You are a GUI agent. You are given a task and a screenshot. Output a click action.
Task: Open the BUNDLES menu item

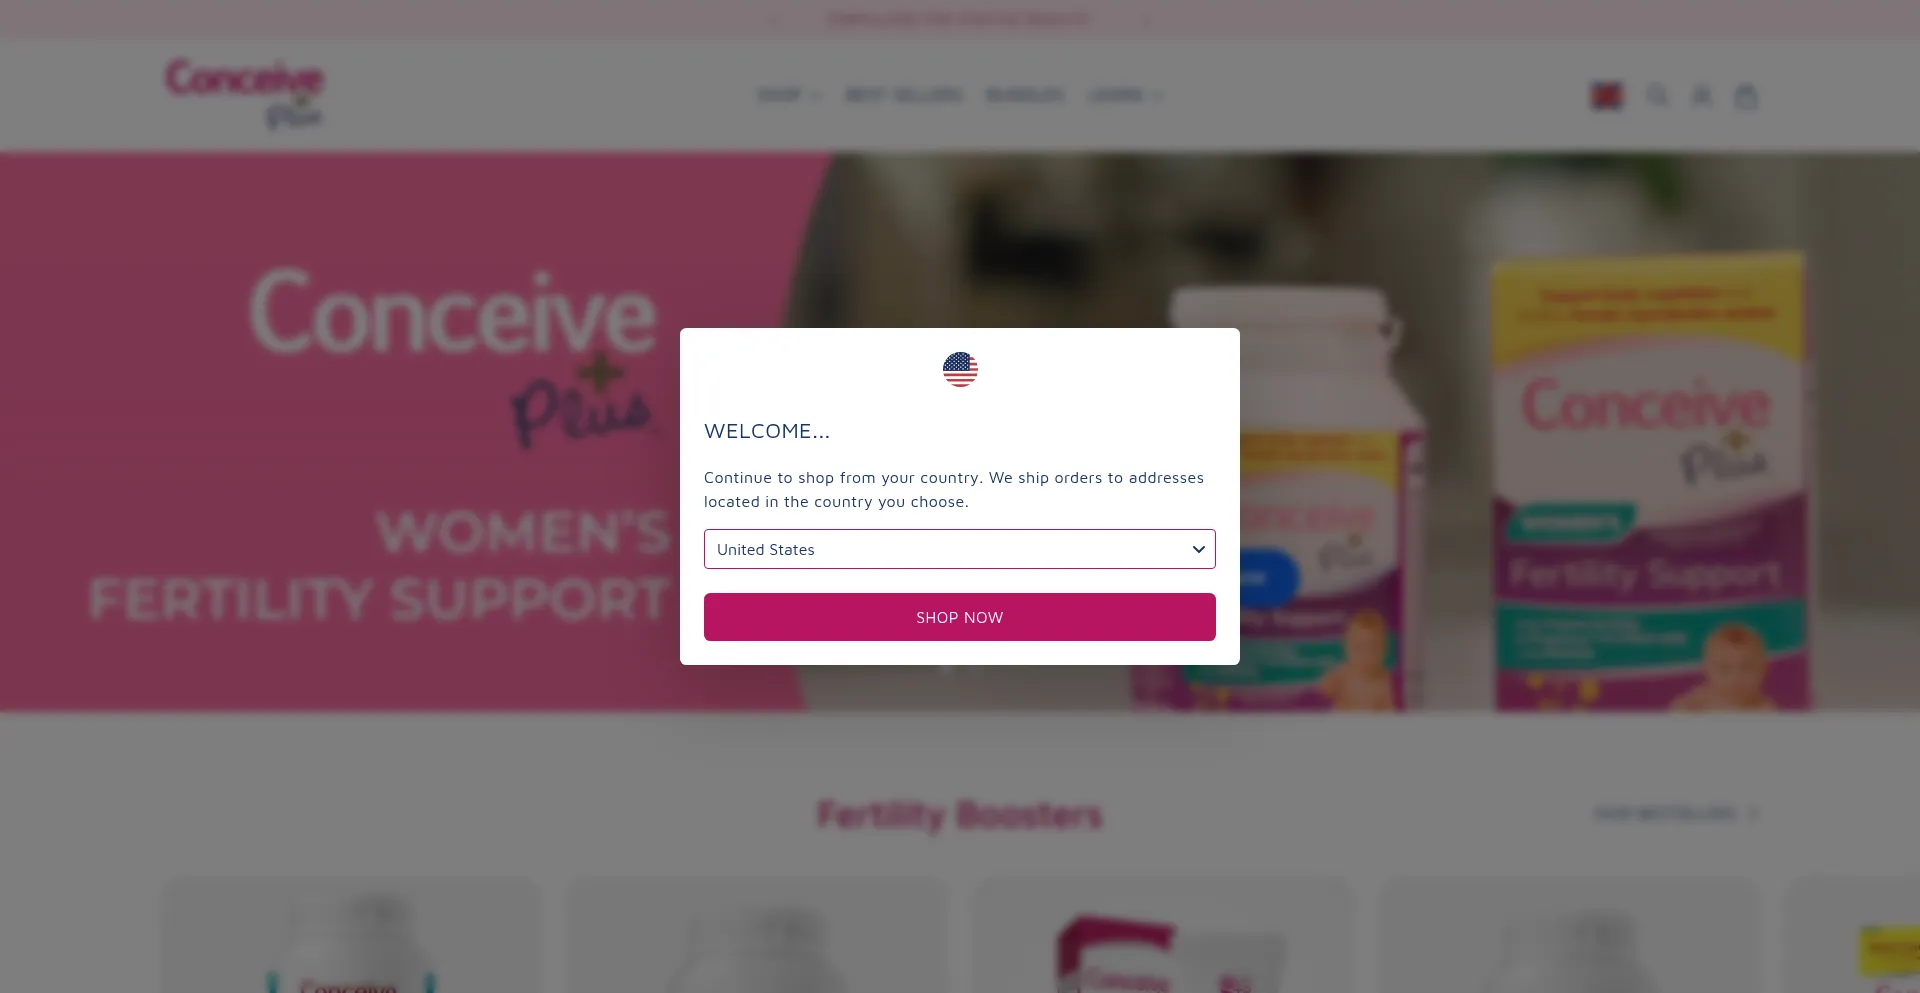point(1025,95)
